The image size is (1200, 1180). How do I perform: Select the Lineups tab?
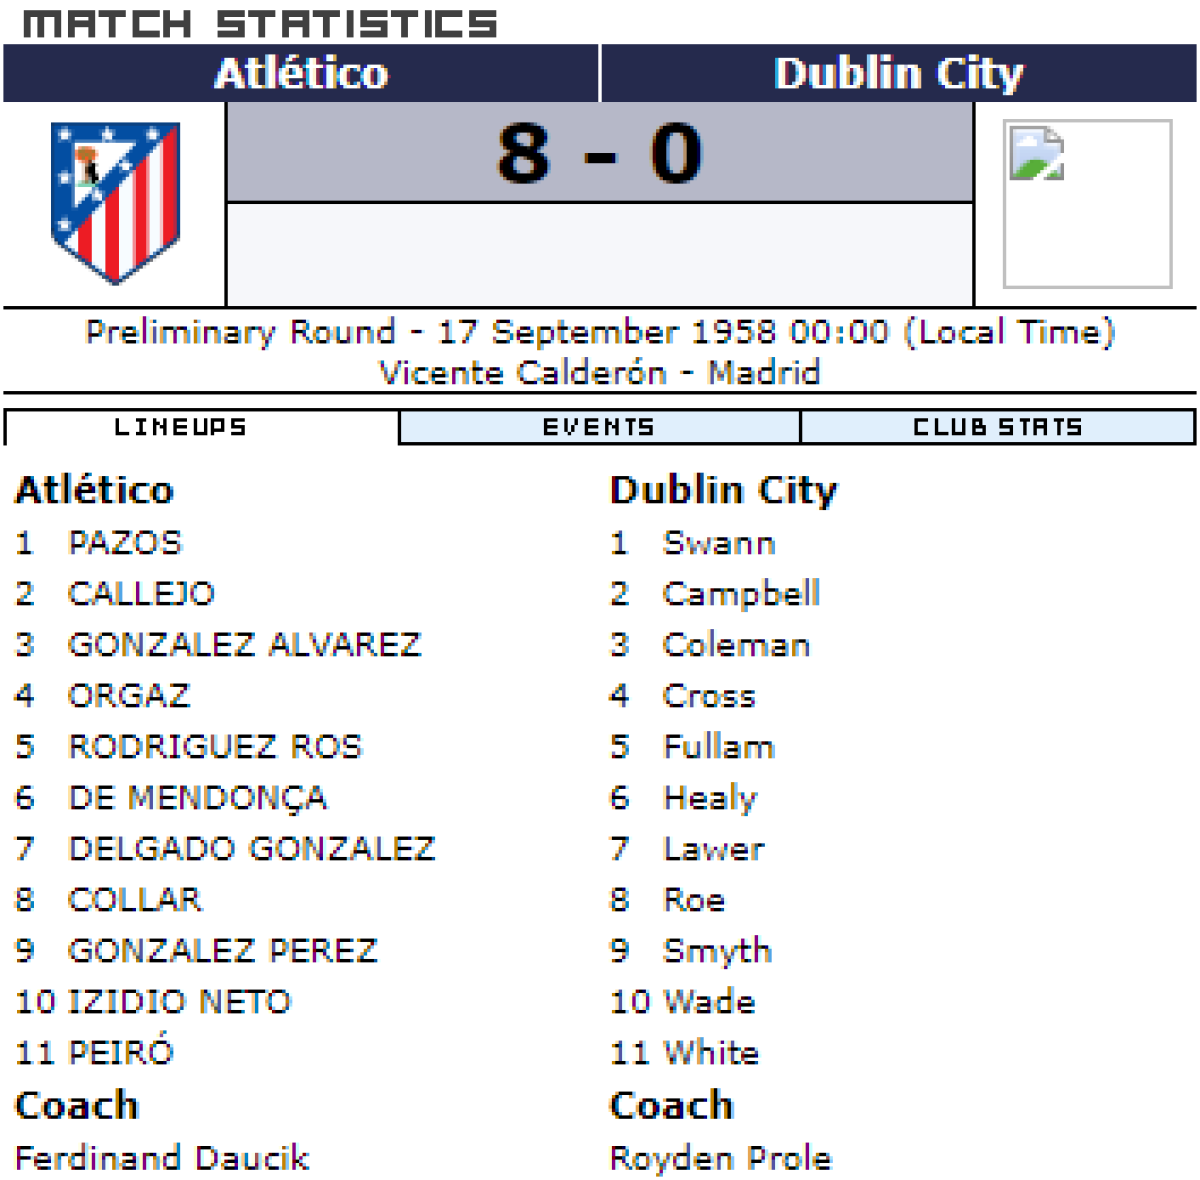(181, 427)
